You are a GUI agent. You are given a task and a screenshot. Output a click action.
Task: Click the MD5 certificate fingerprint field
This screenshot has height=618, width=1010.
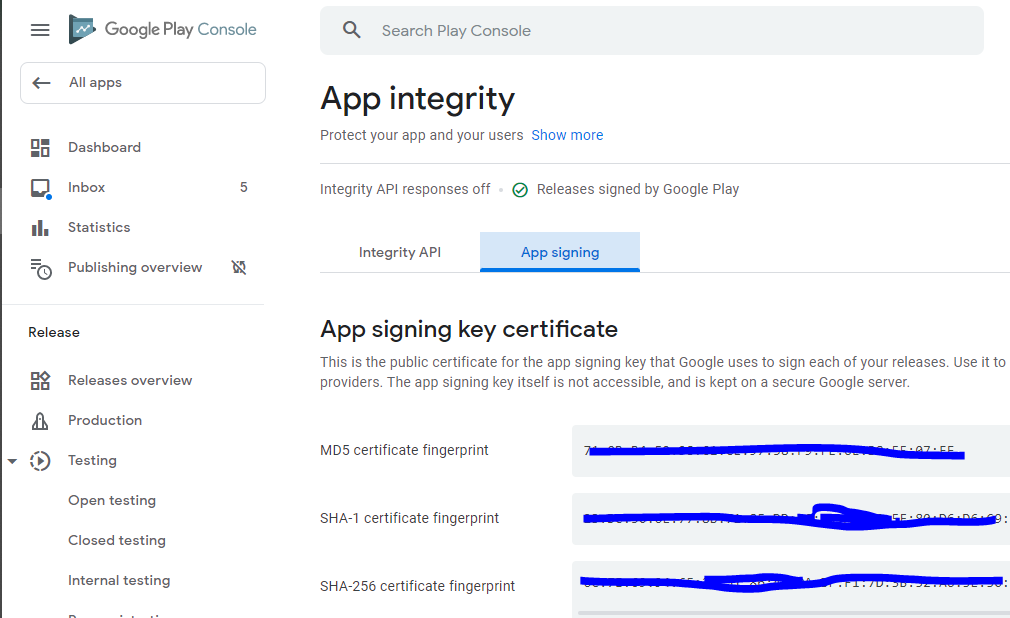[x=790, y=451]
